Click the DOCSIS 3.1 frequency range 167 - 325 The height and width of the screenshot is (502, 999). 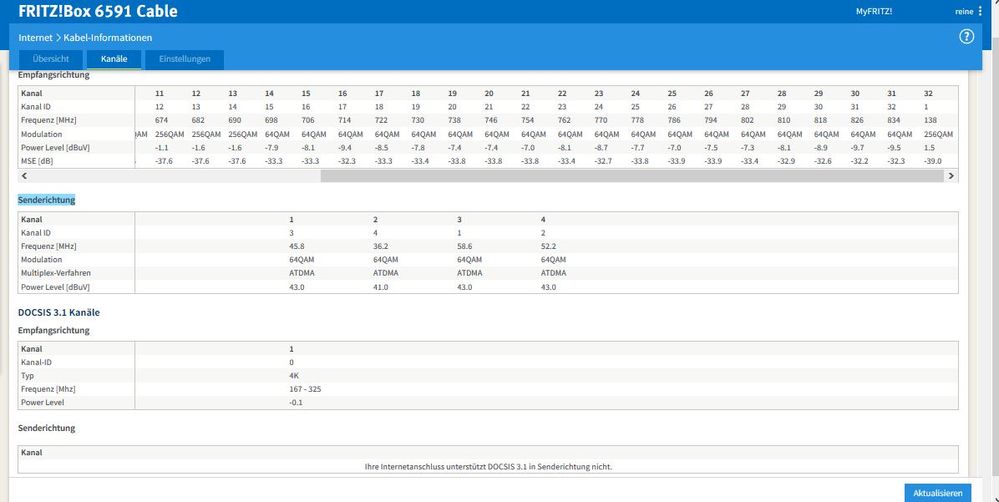tap(305, 389)
